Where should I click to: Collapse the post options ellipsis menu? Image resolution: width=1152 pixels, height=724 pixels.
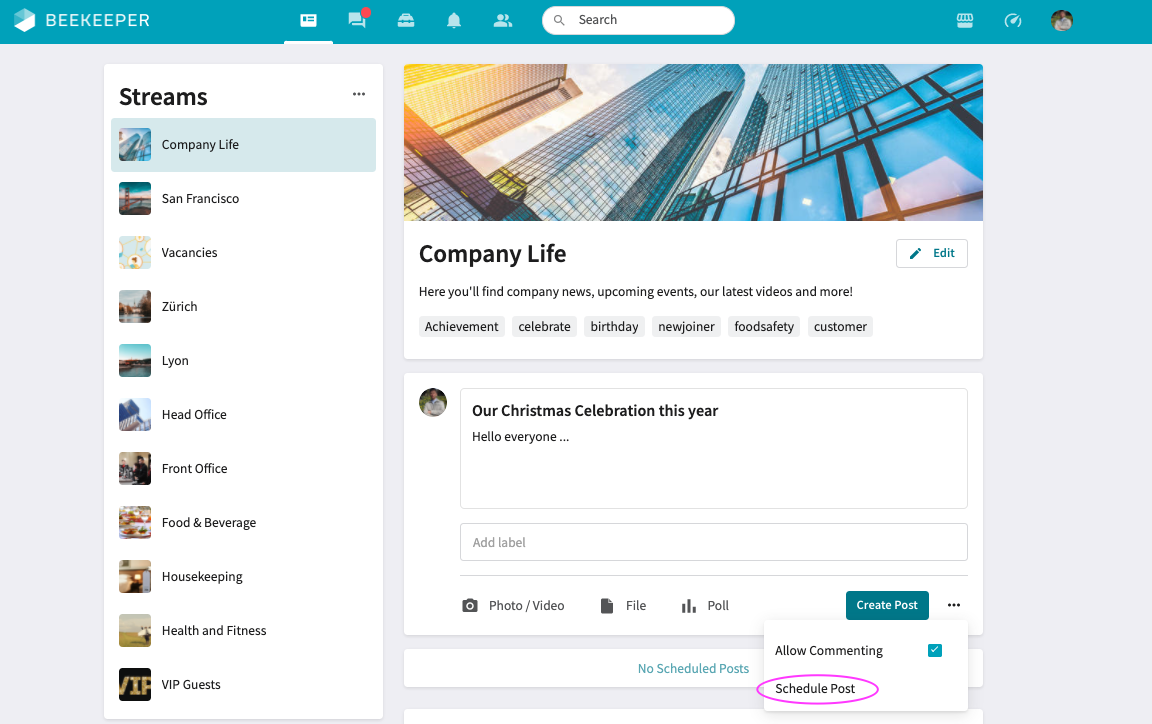tap(954, 605)
